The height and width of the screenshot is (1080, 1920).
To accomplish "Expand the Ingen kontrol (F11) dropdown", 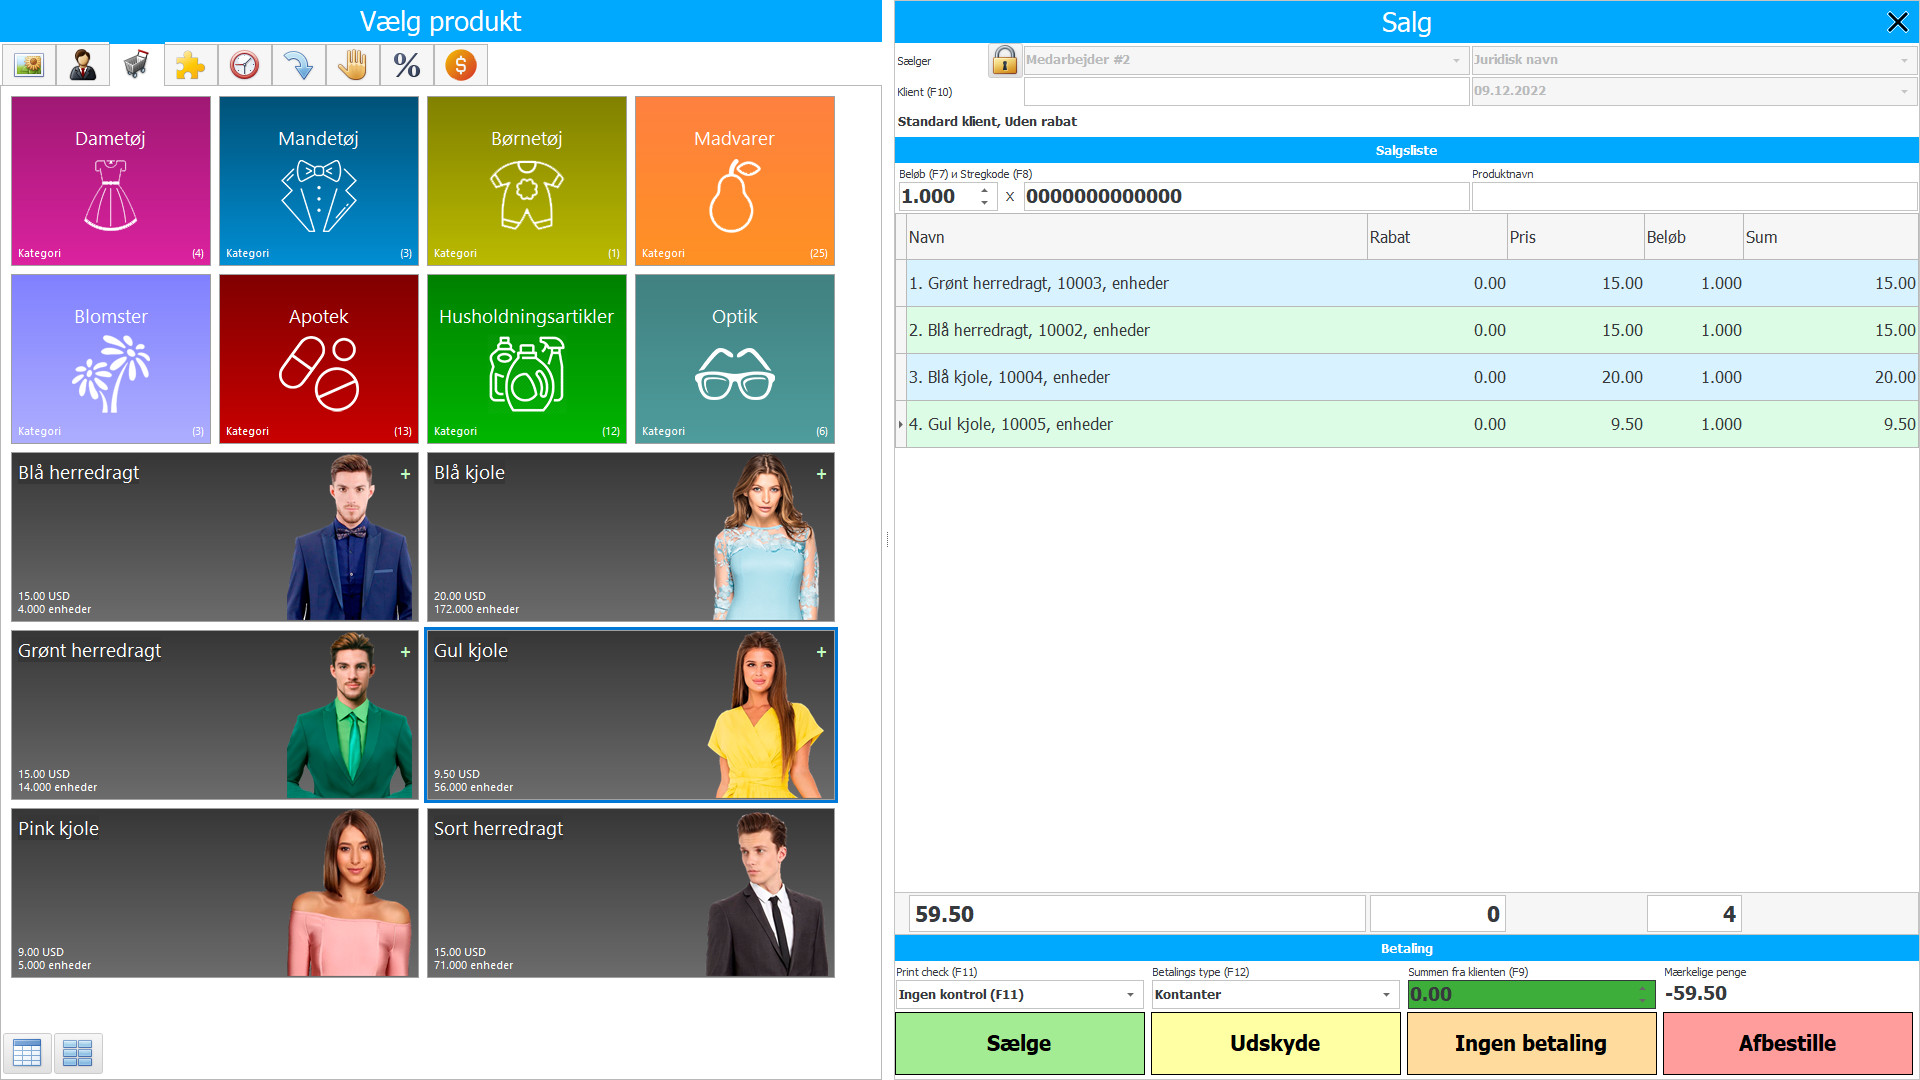I will coord(1128,994).
